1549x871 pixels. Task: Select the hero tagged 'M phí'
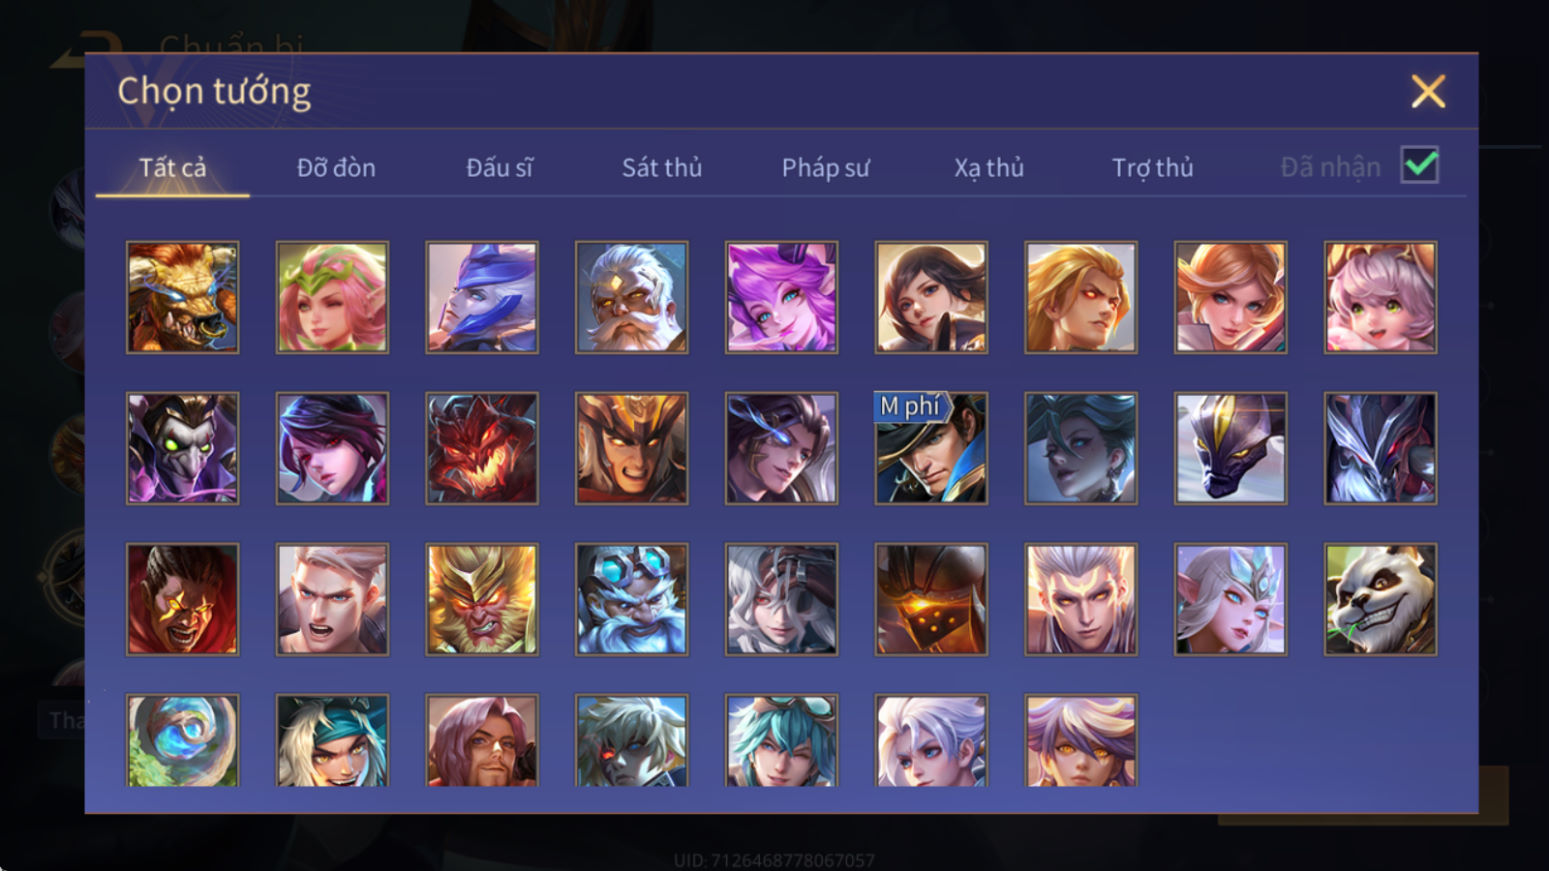tap(931, 448)
